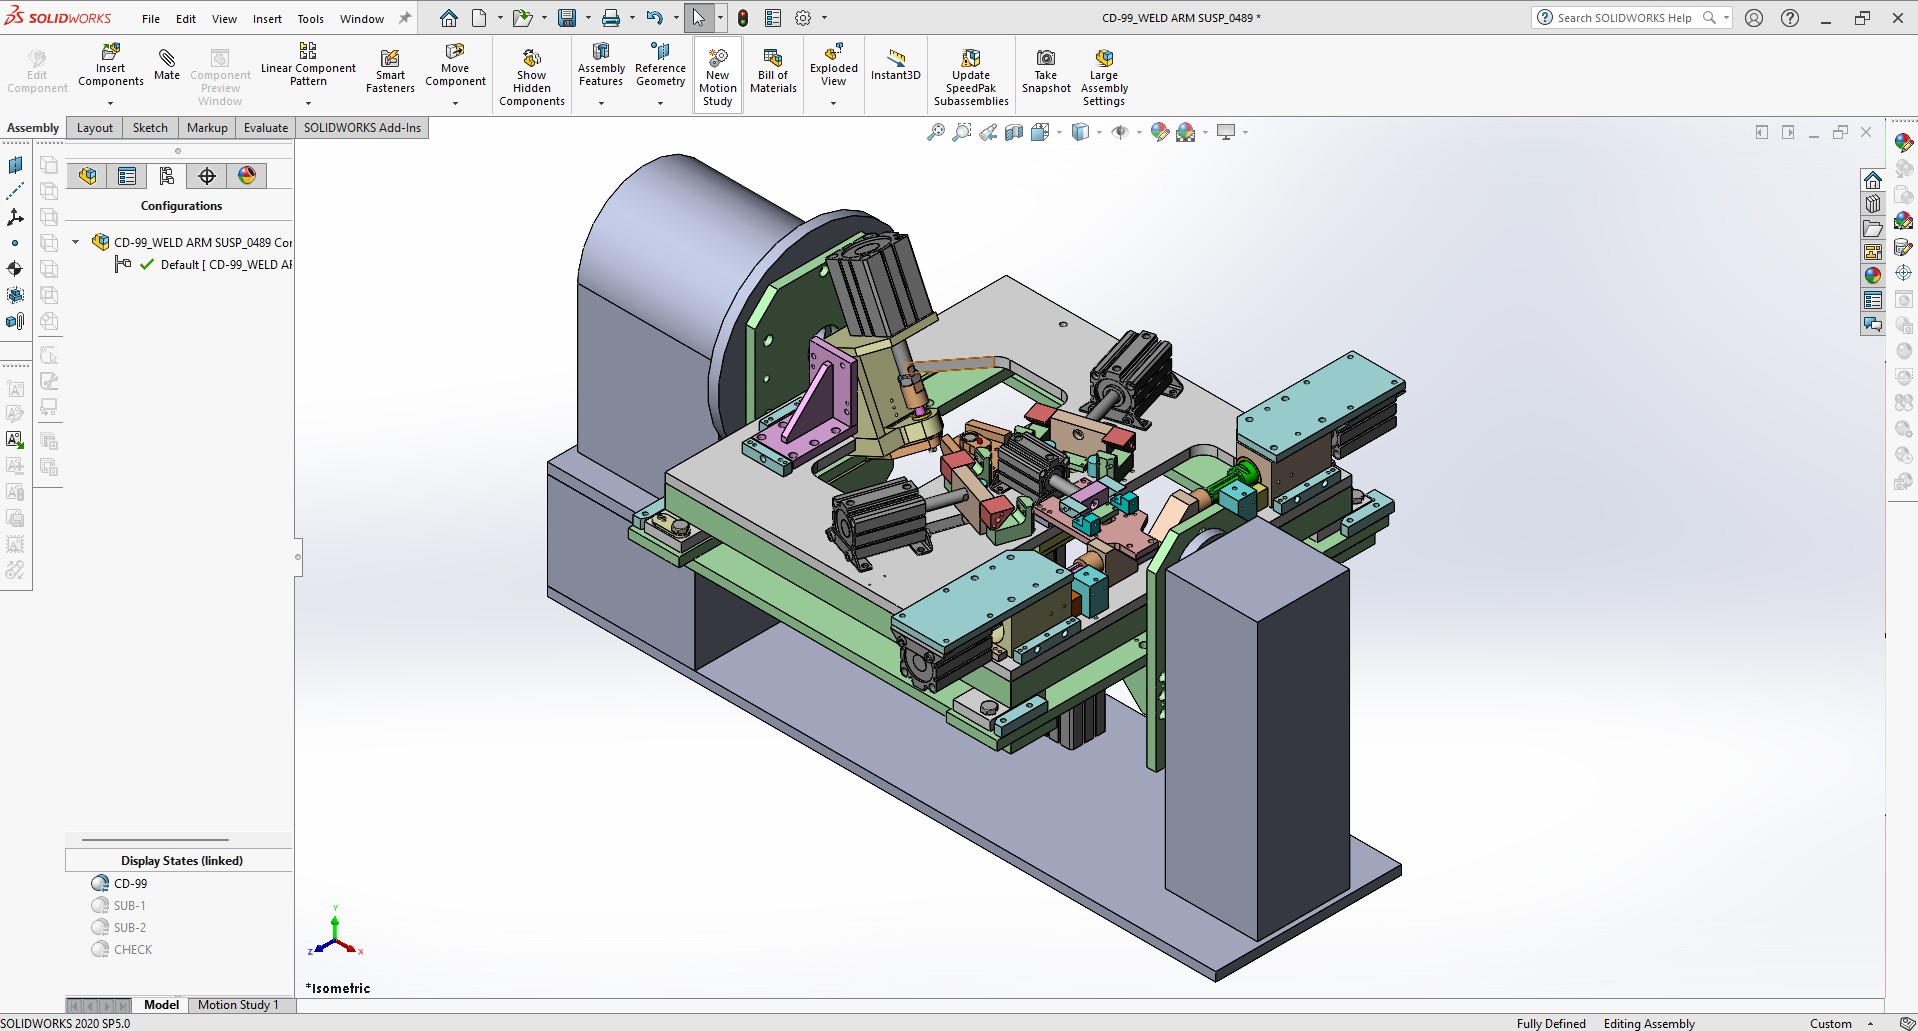1918x1031 pixels.
Task: Open Large Assembly Settings
Action: click(x=1104, y=76)
